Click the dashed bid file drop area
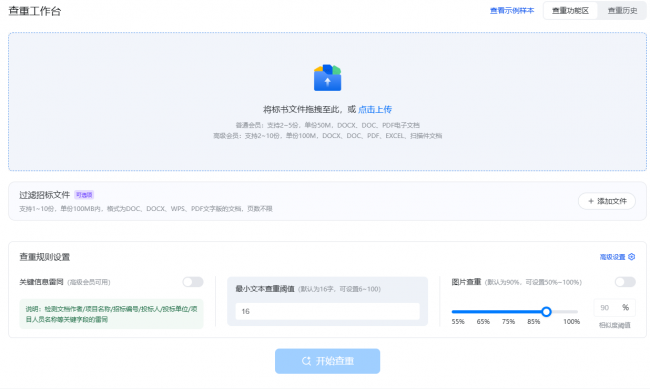 (327, 102)
